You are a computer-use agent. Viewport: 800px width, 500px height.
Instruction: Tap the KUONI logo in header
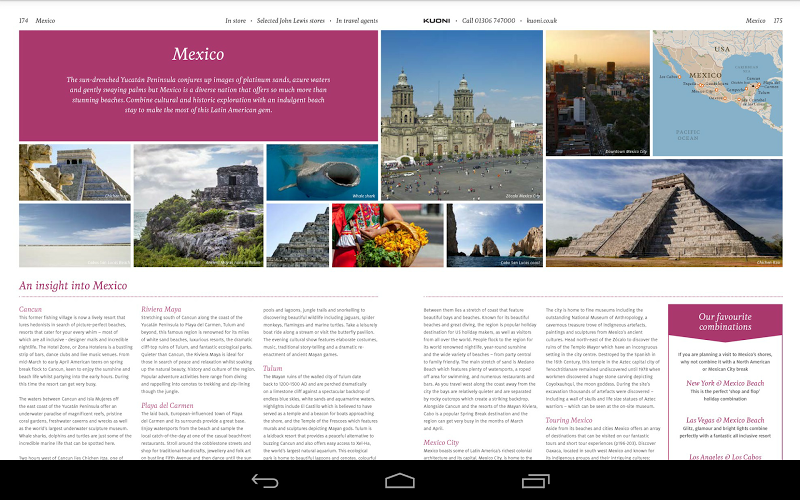(x=436, y=21)
